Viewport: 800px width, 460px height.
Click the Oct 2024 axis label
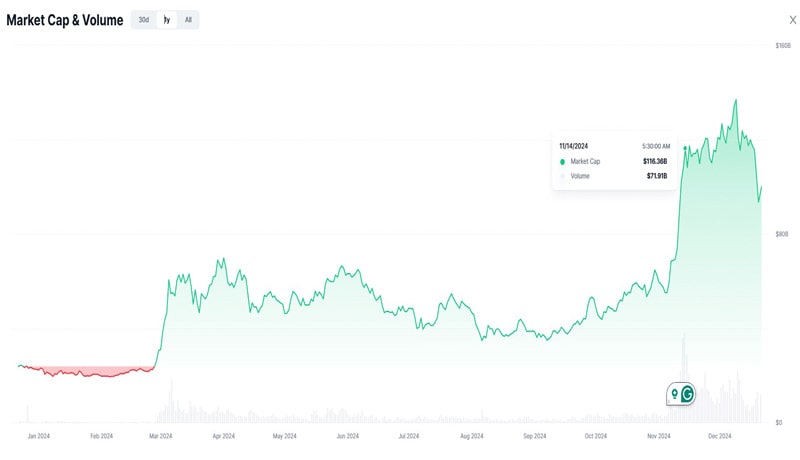pyautogui.click(x=596, y=436)
